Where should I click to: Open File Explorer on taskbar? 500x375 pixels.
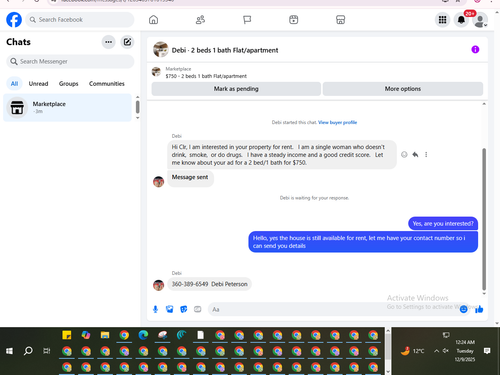105,335
